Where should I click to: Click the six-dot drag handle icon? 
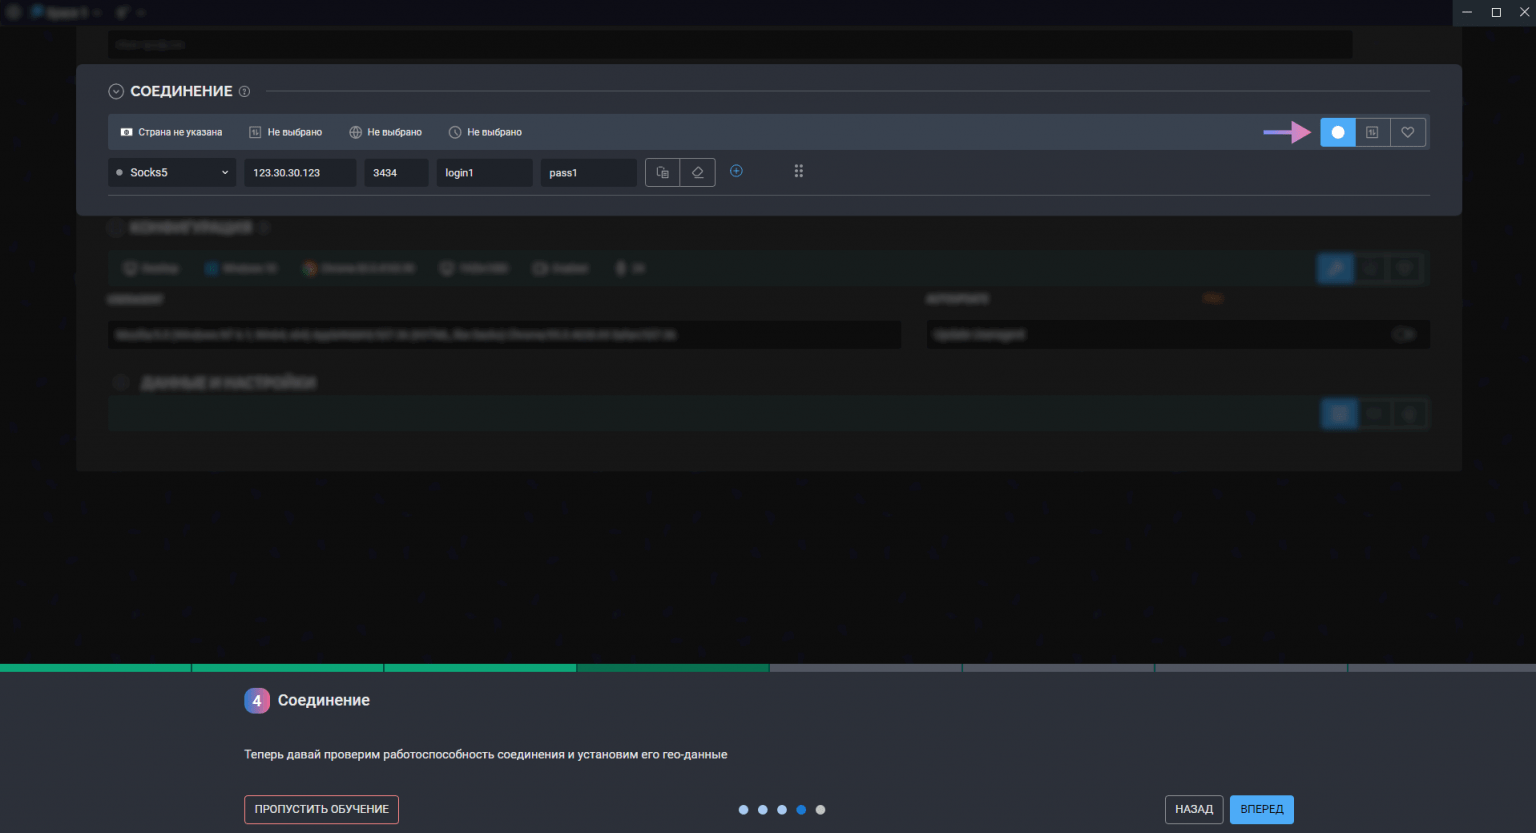(x=798, y=171)
